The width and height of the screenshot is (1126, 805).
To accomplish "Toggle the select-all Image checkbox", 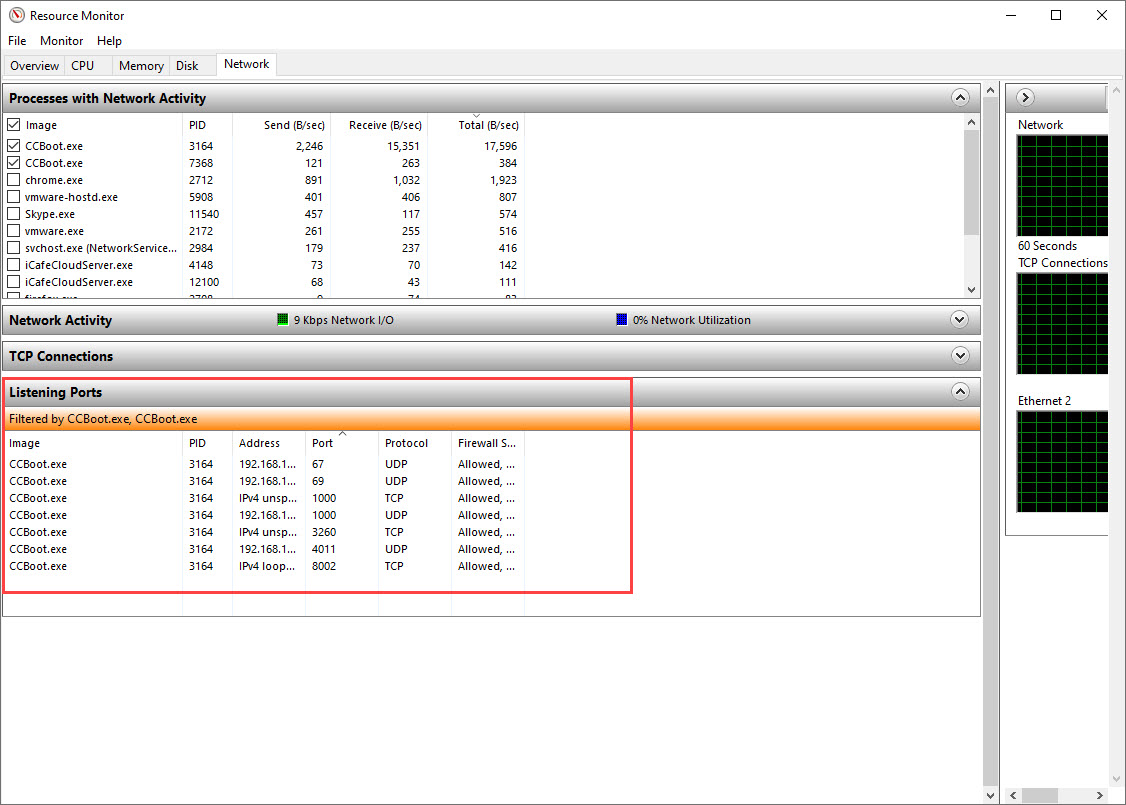I will (14, 125).
